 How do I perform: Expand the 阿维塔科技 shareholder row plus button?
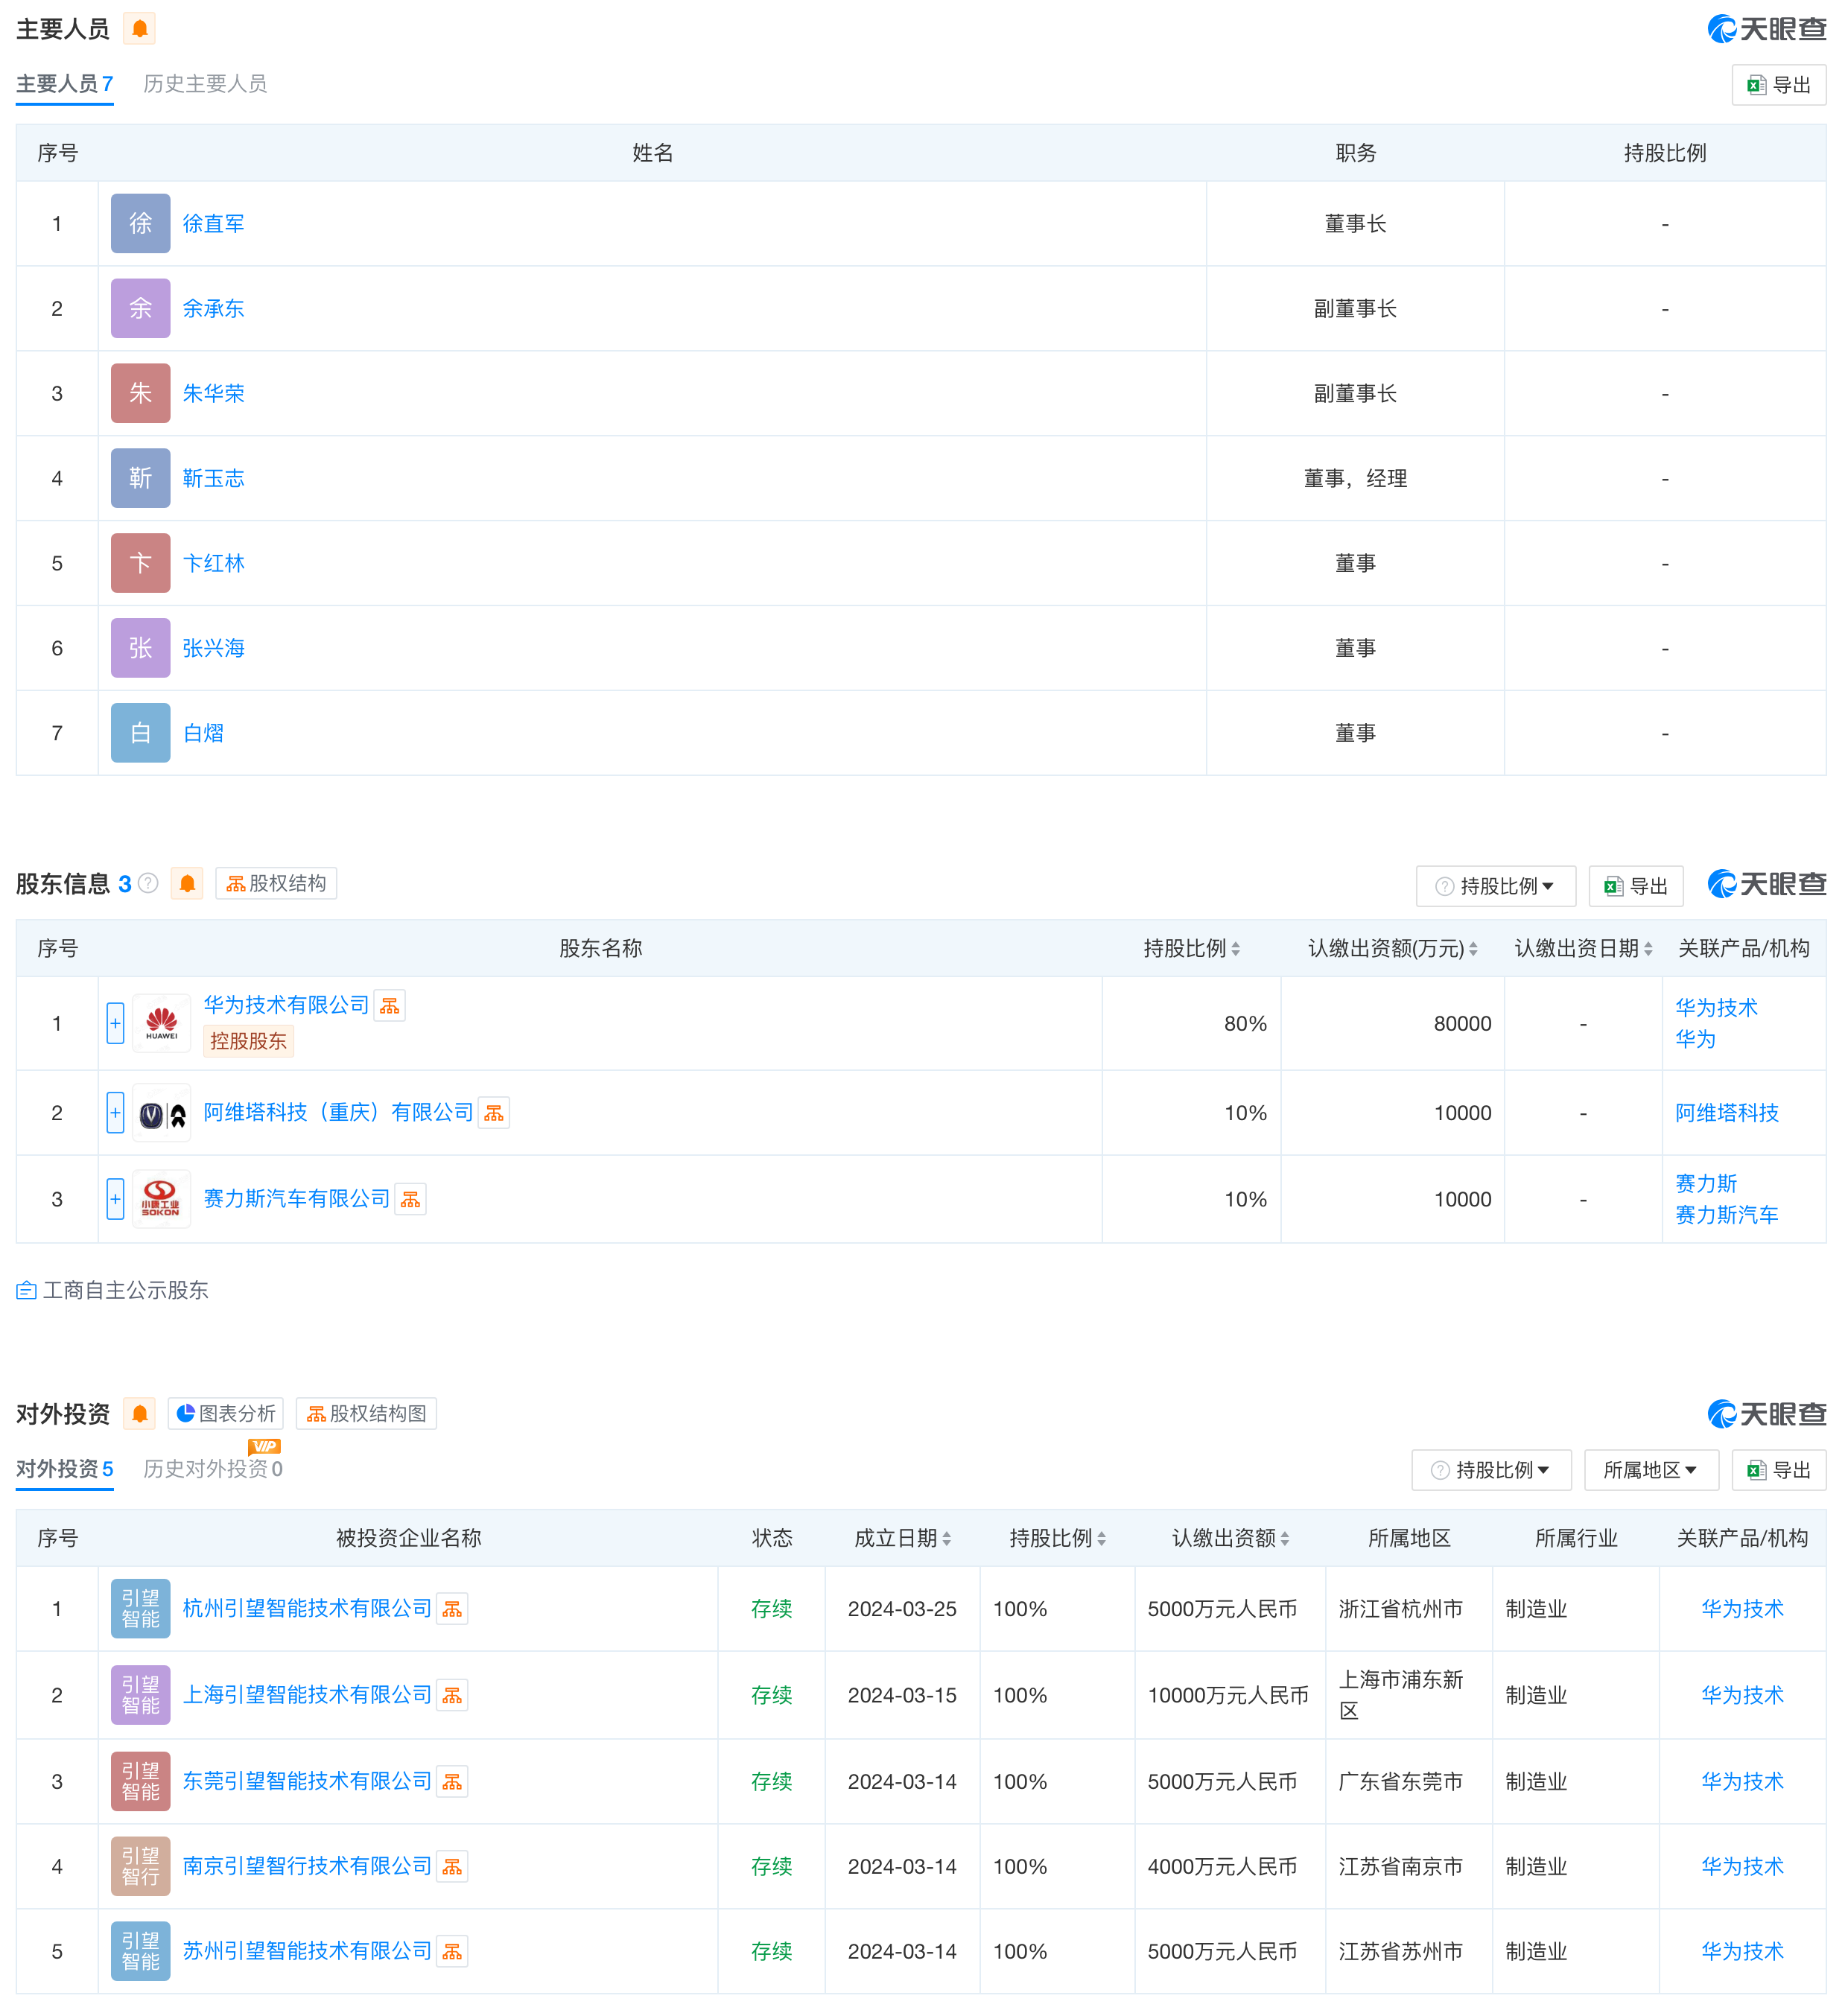click(x=115, y=1114)
